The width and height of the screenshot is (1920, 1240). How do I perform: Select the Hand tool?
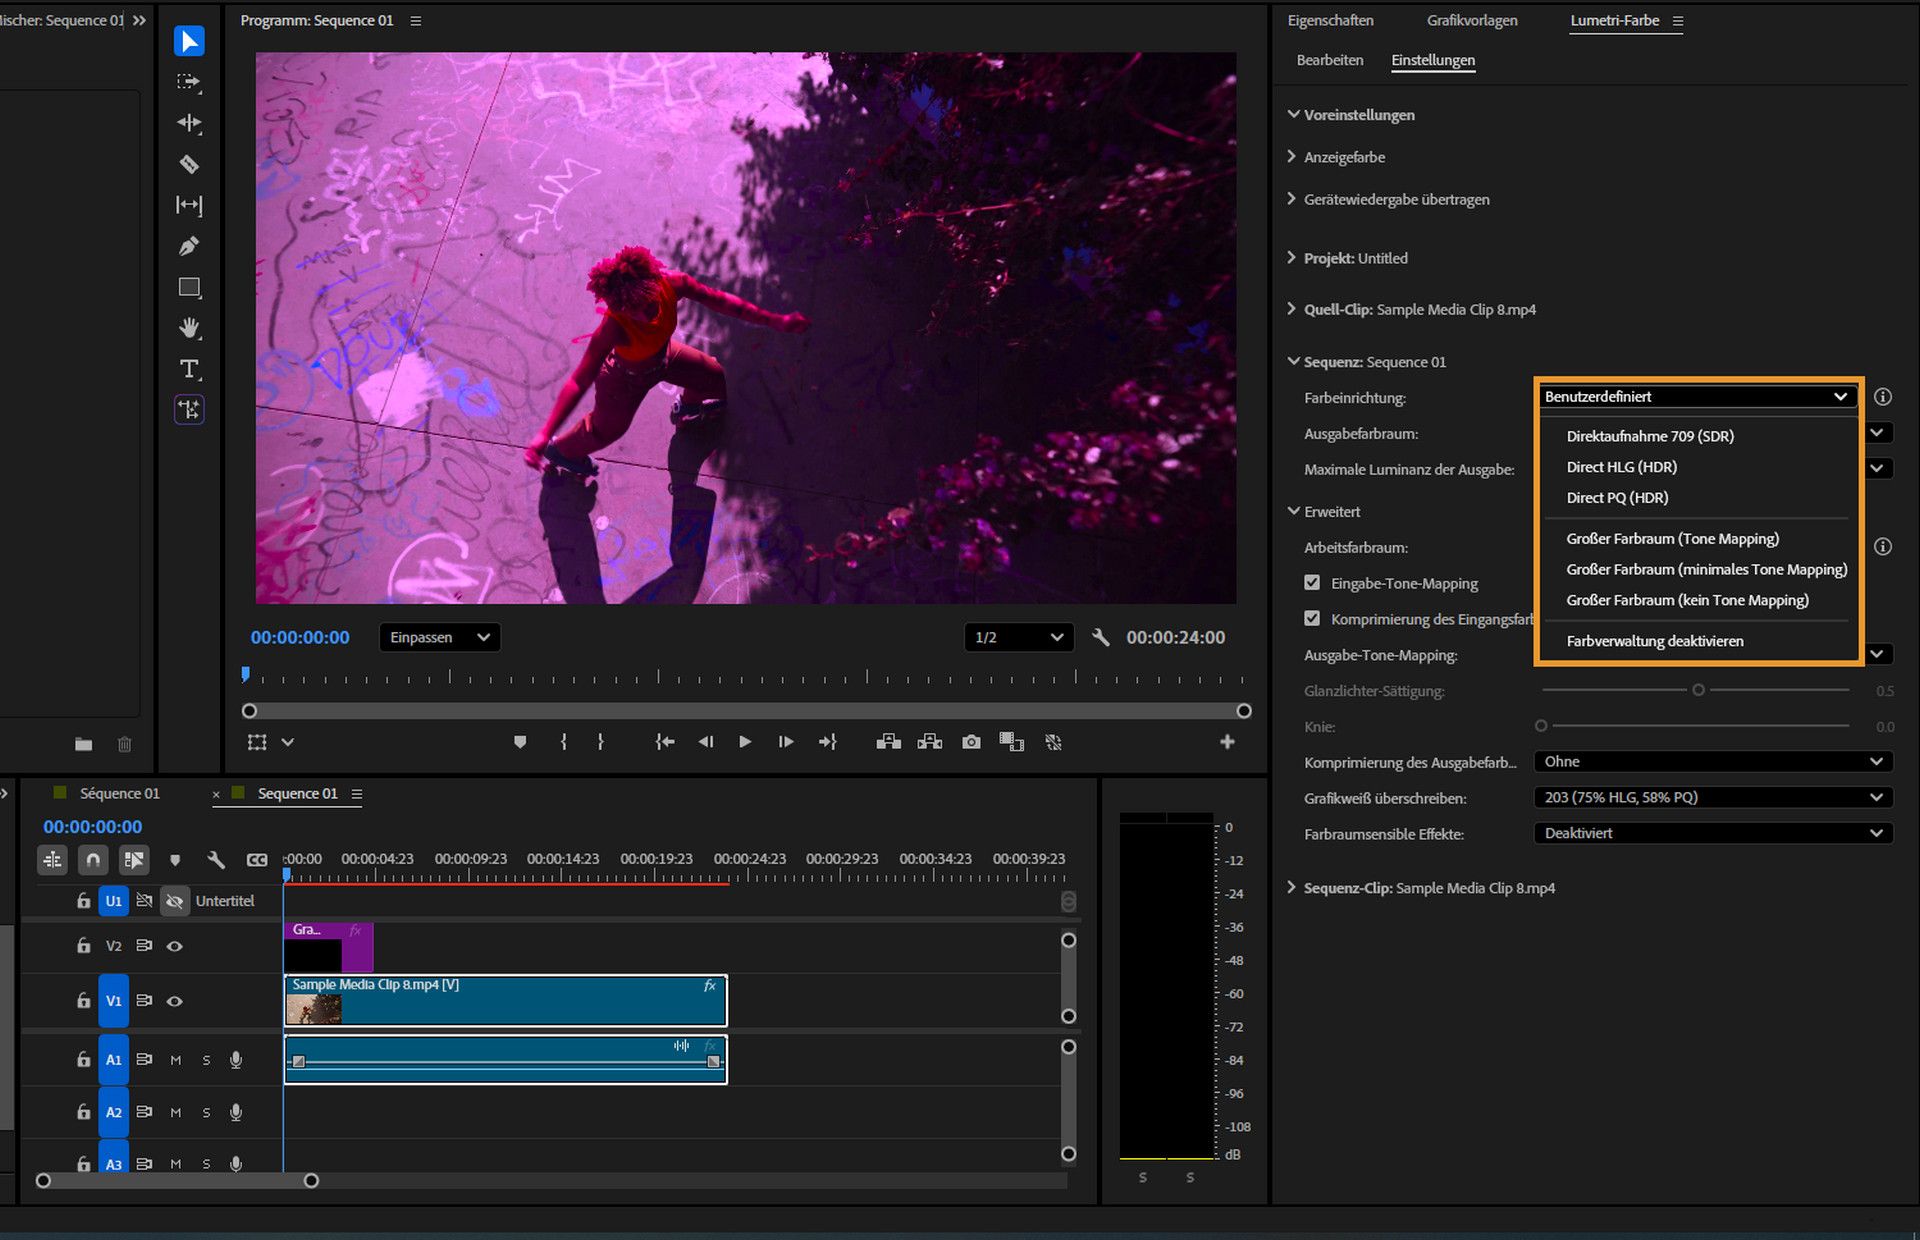click(188, 328)
